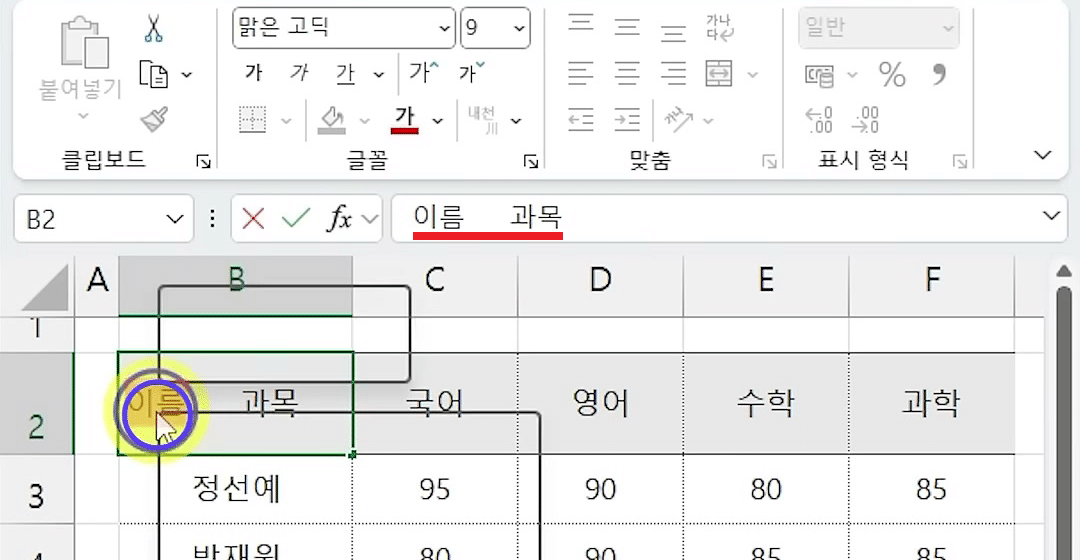This screenshot has height=560, width=1080.
Task: Open the 클립보드 dialog launcher
Action: pyautogui.click(x=203, y=162)
